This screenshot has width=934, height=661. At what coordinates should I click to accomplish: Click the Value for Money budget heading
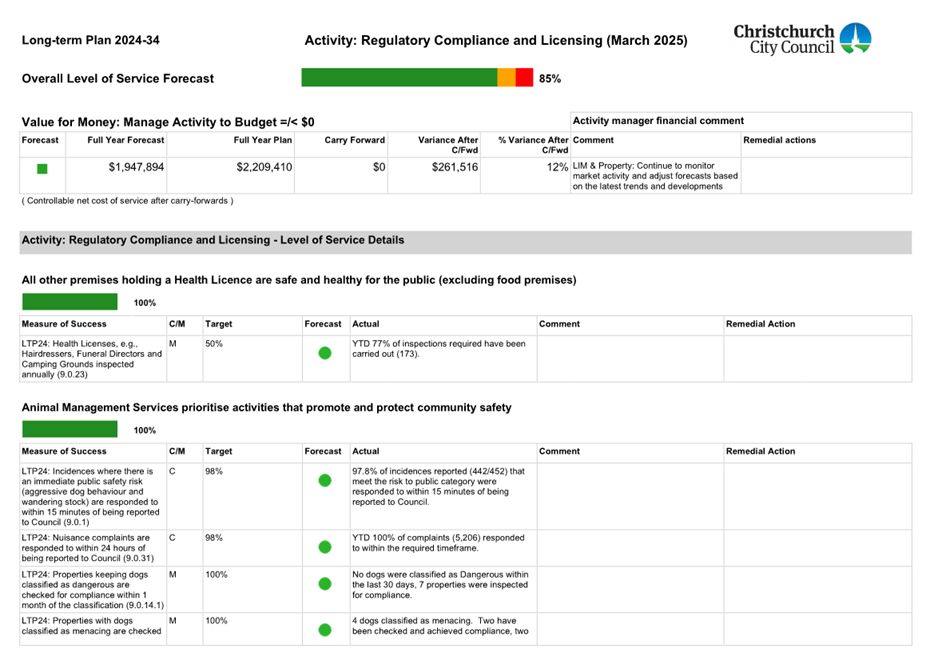point(168,122)
